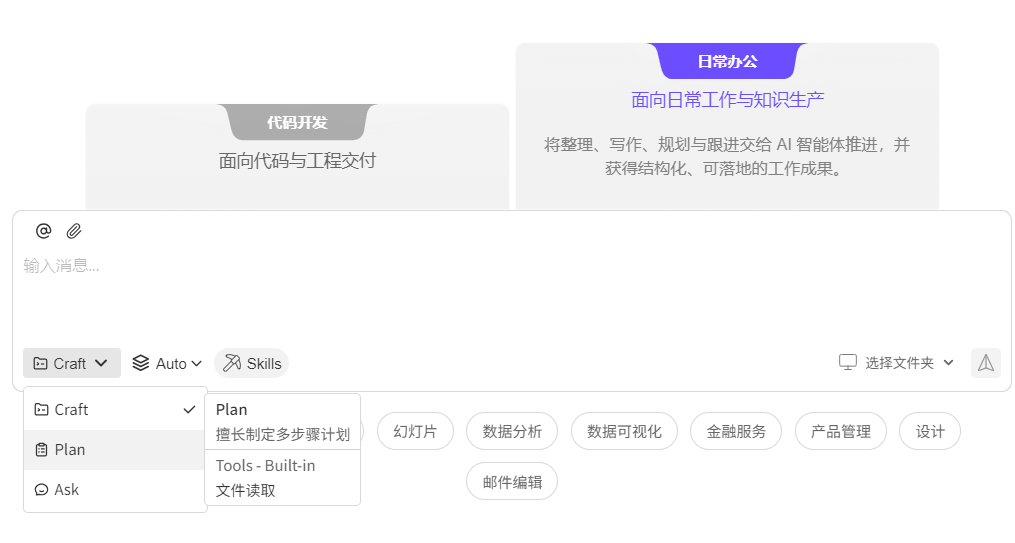This screenshot has height=543, width=1015.
Task: Click the 设计 suggestion chip
Action: tap(930, 431)
